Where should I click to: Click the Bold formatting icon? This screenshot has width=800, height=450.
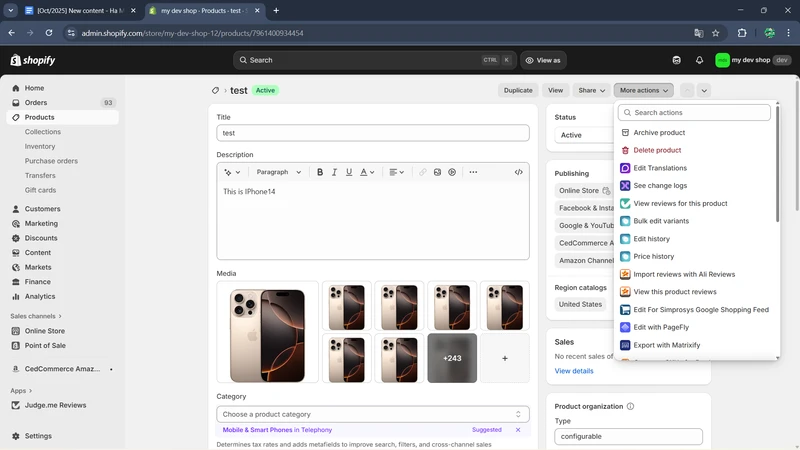pyautogui.click(x=320, y=172)
